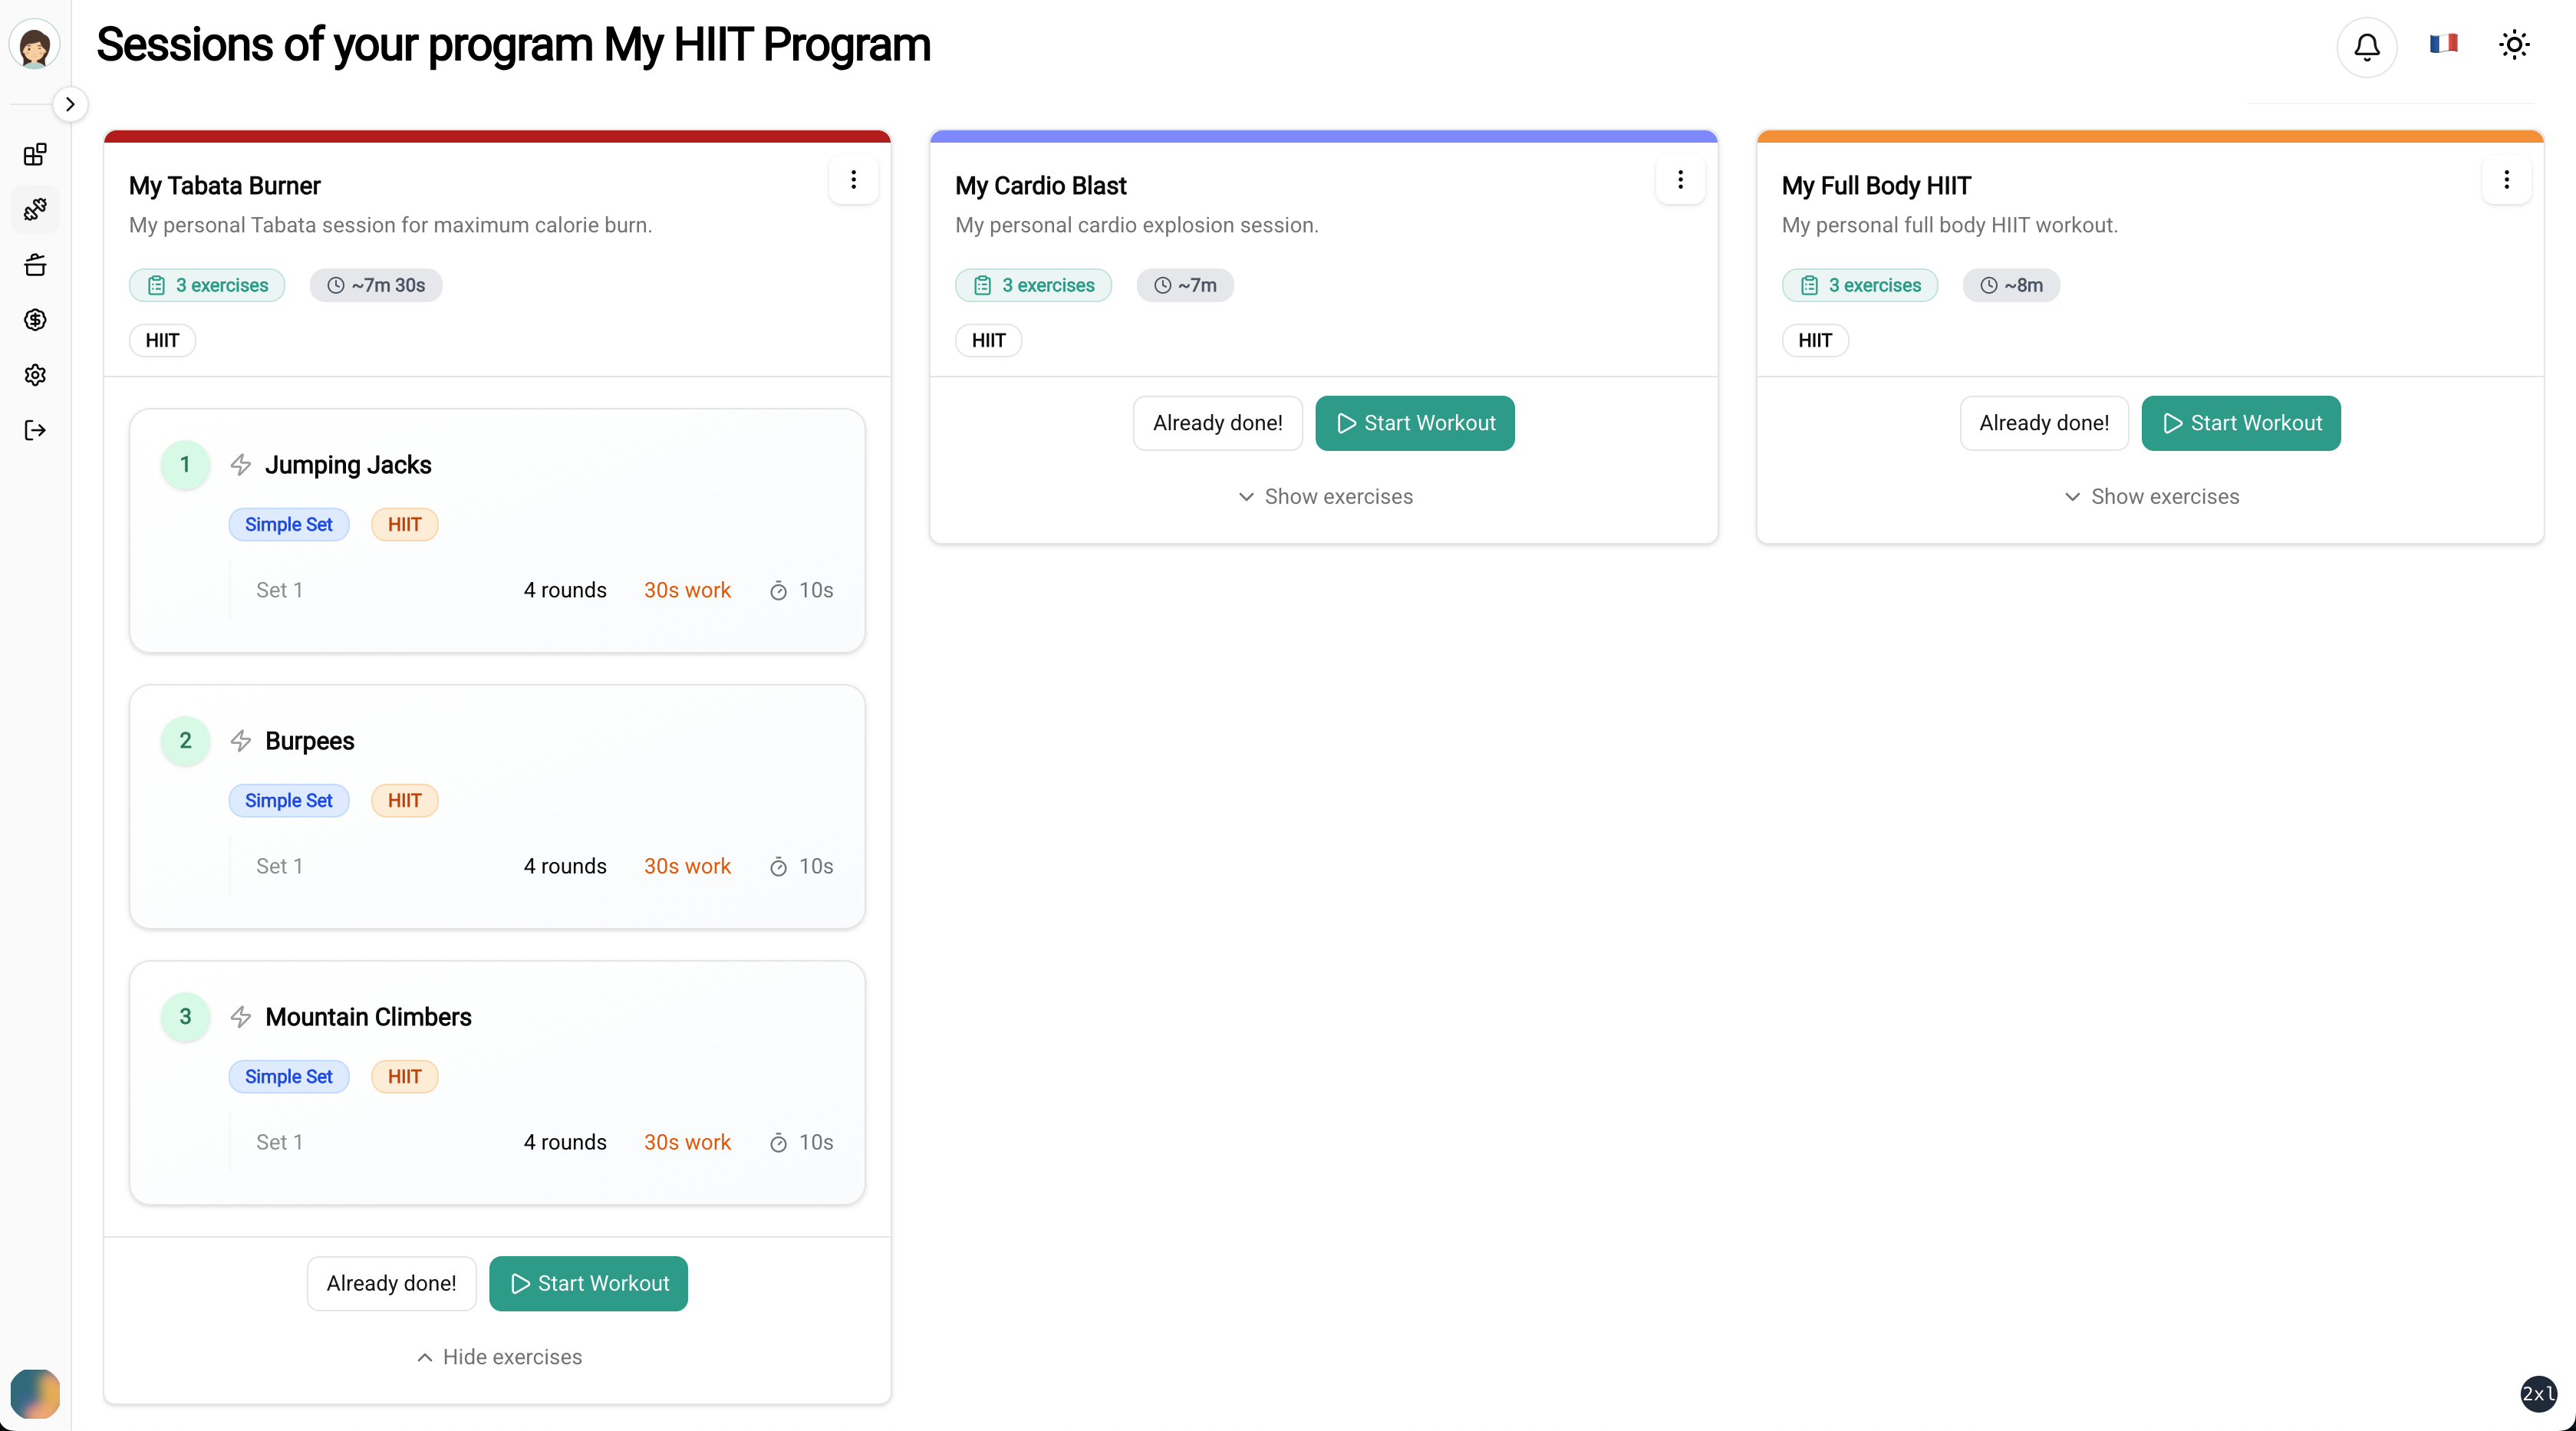Click the French flag language icon
The height and width of the screenshot is (1431, 2576).
pyautogui.click(x=2444, y=44)
